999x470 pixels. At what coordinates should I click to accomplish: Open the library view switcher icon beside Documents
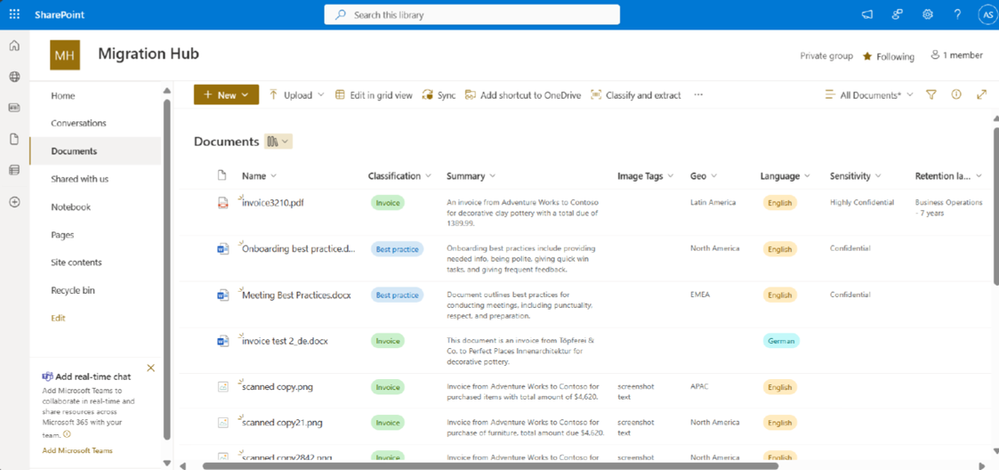[278, 142]
